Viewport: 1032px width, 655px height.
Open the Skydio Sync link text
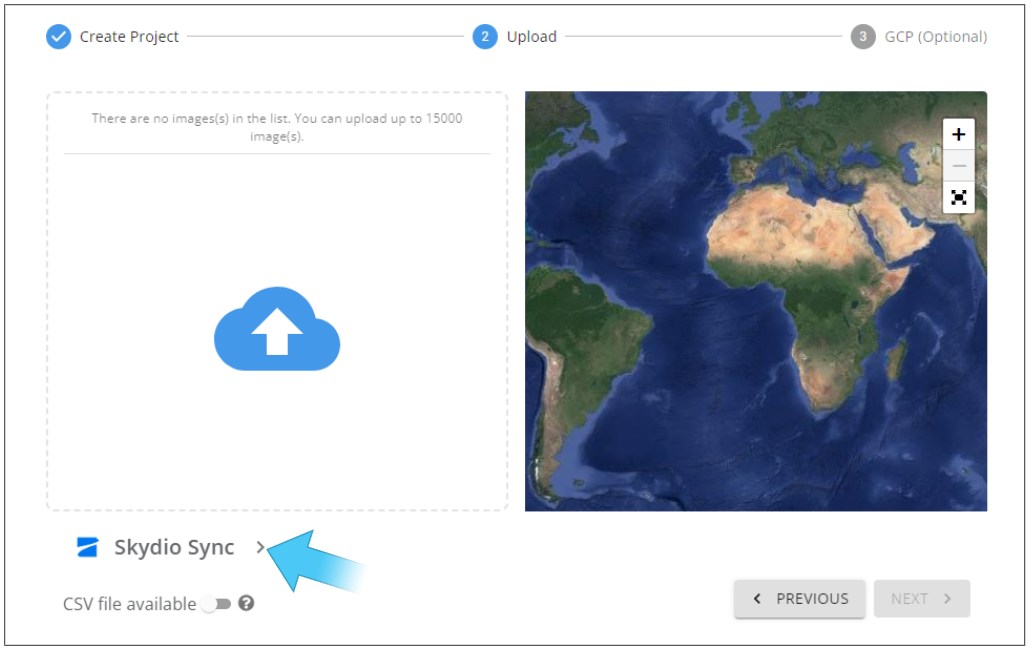click(x=174, y=548)
